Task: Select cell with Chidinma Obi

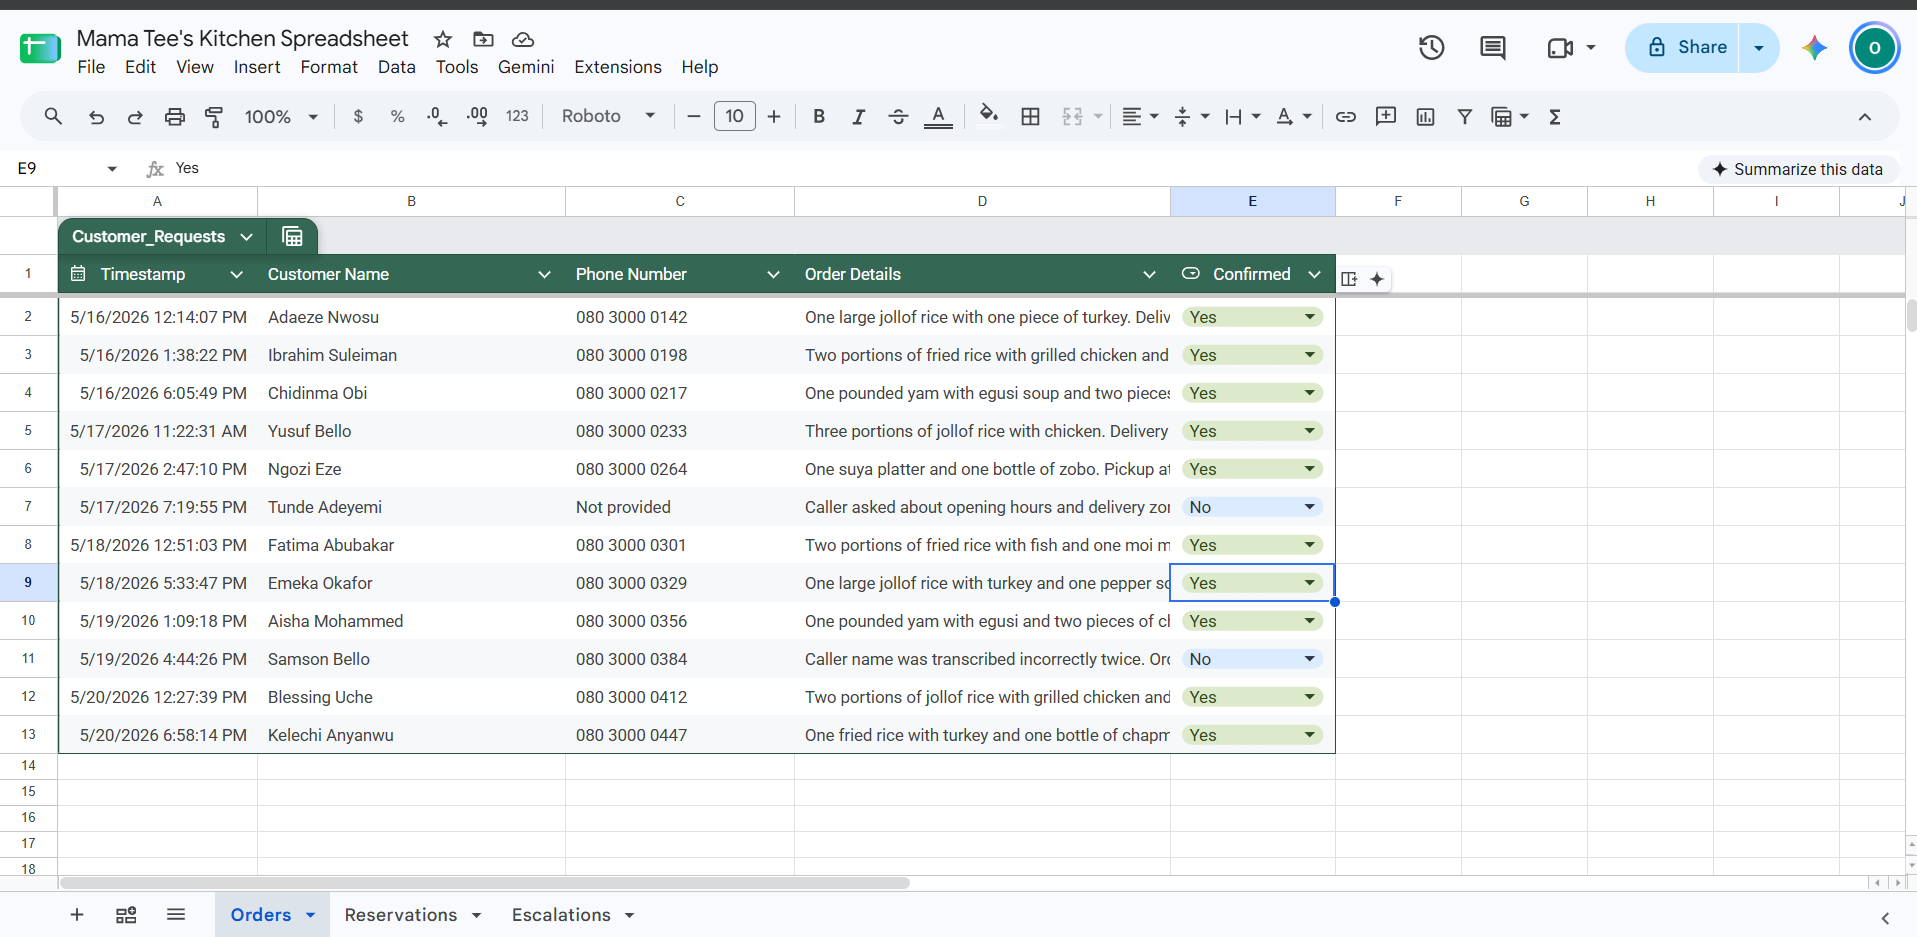Action: point(411,393)
